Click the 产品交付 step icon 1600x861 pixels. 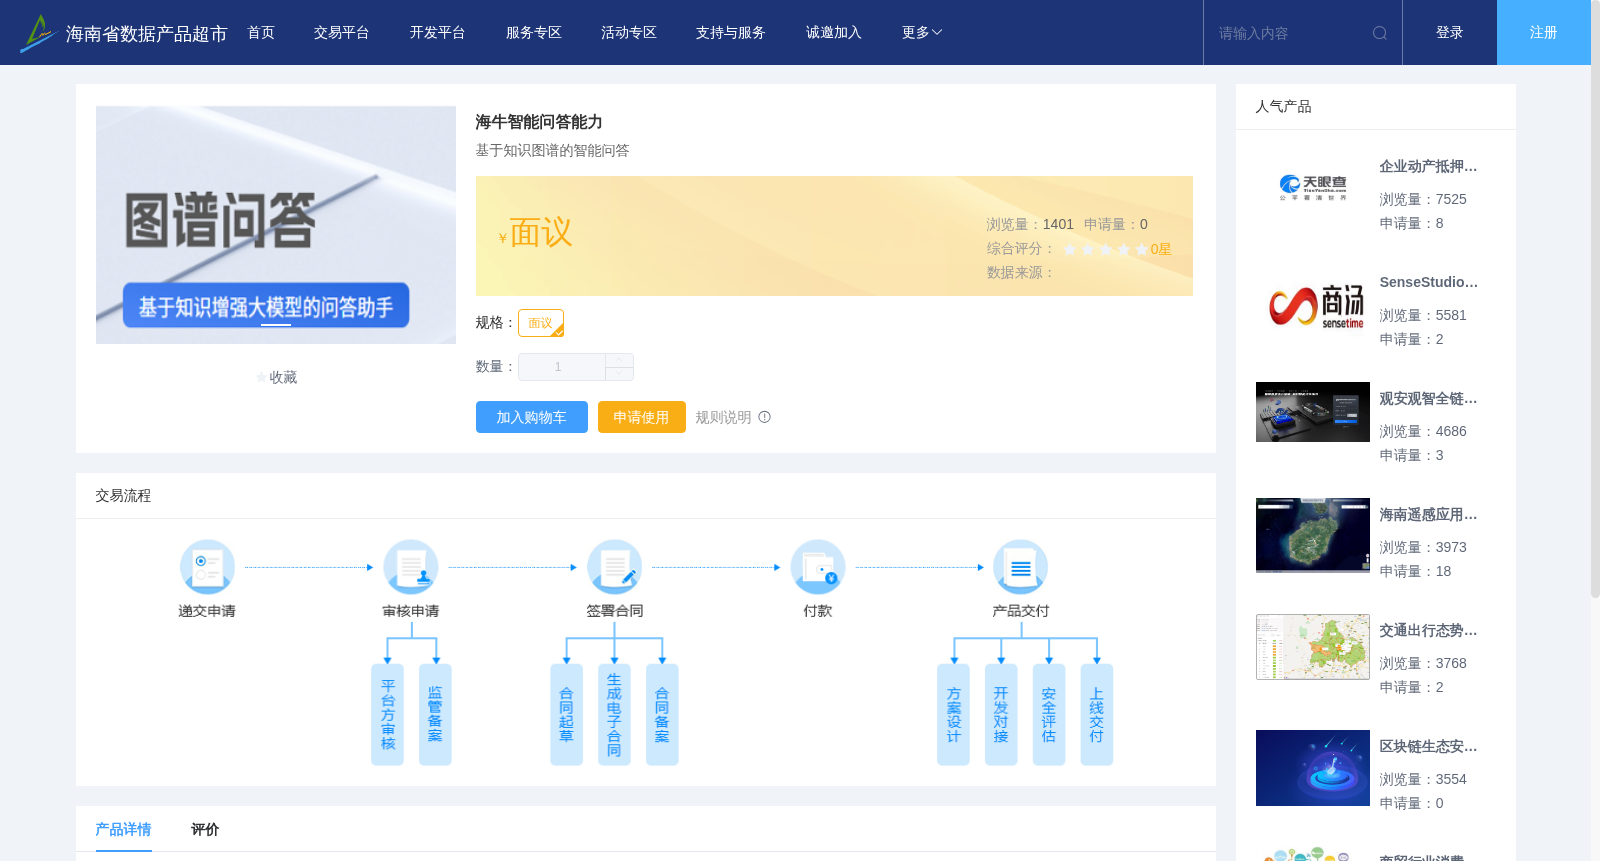[x=1021, y=567]
